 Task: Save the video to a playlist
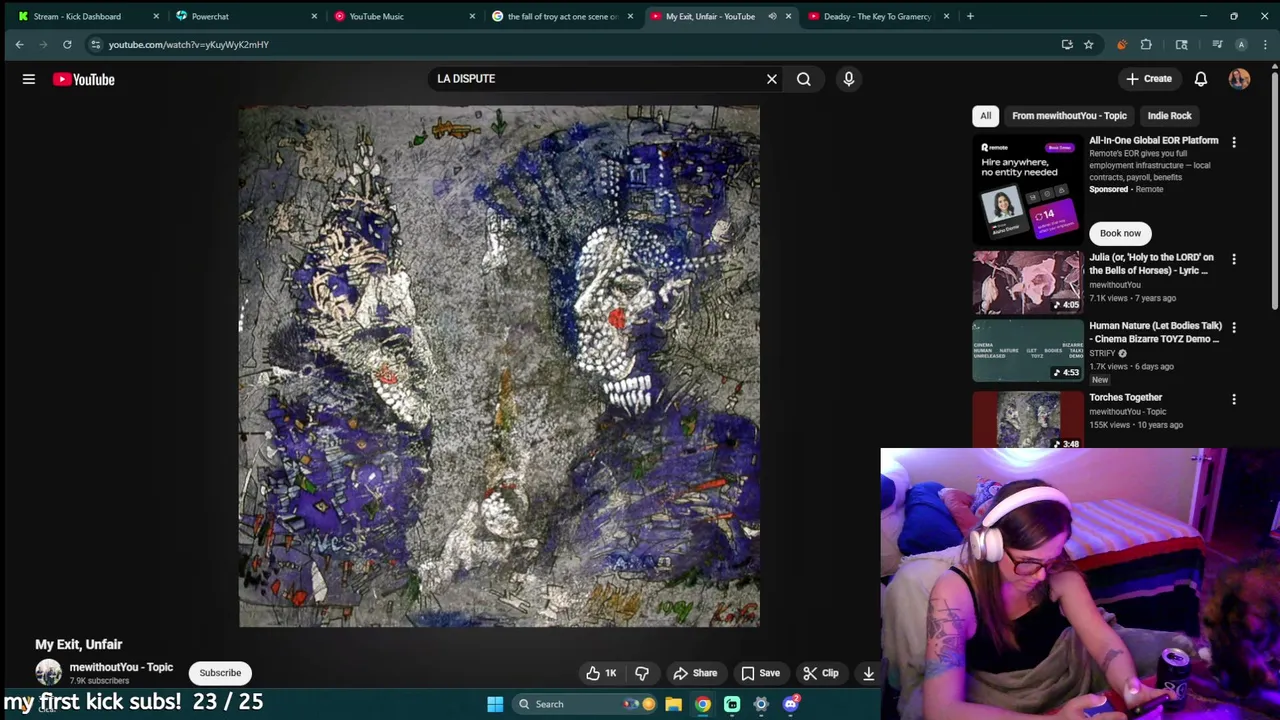(x=760, y=673)
